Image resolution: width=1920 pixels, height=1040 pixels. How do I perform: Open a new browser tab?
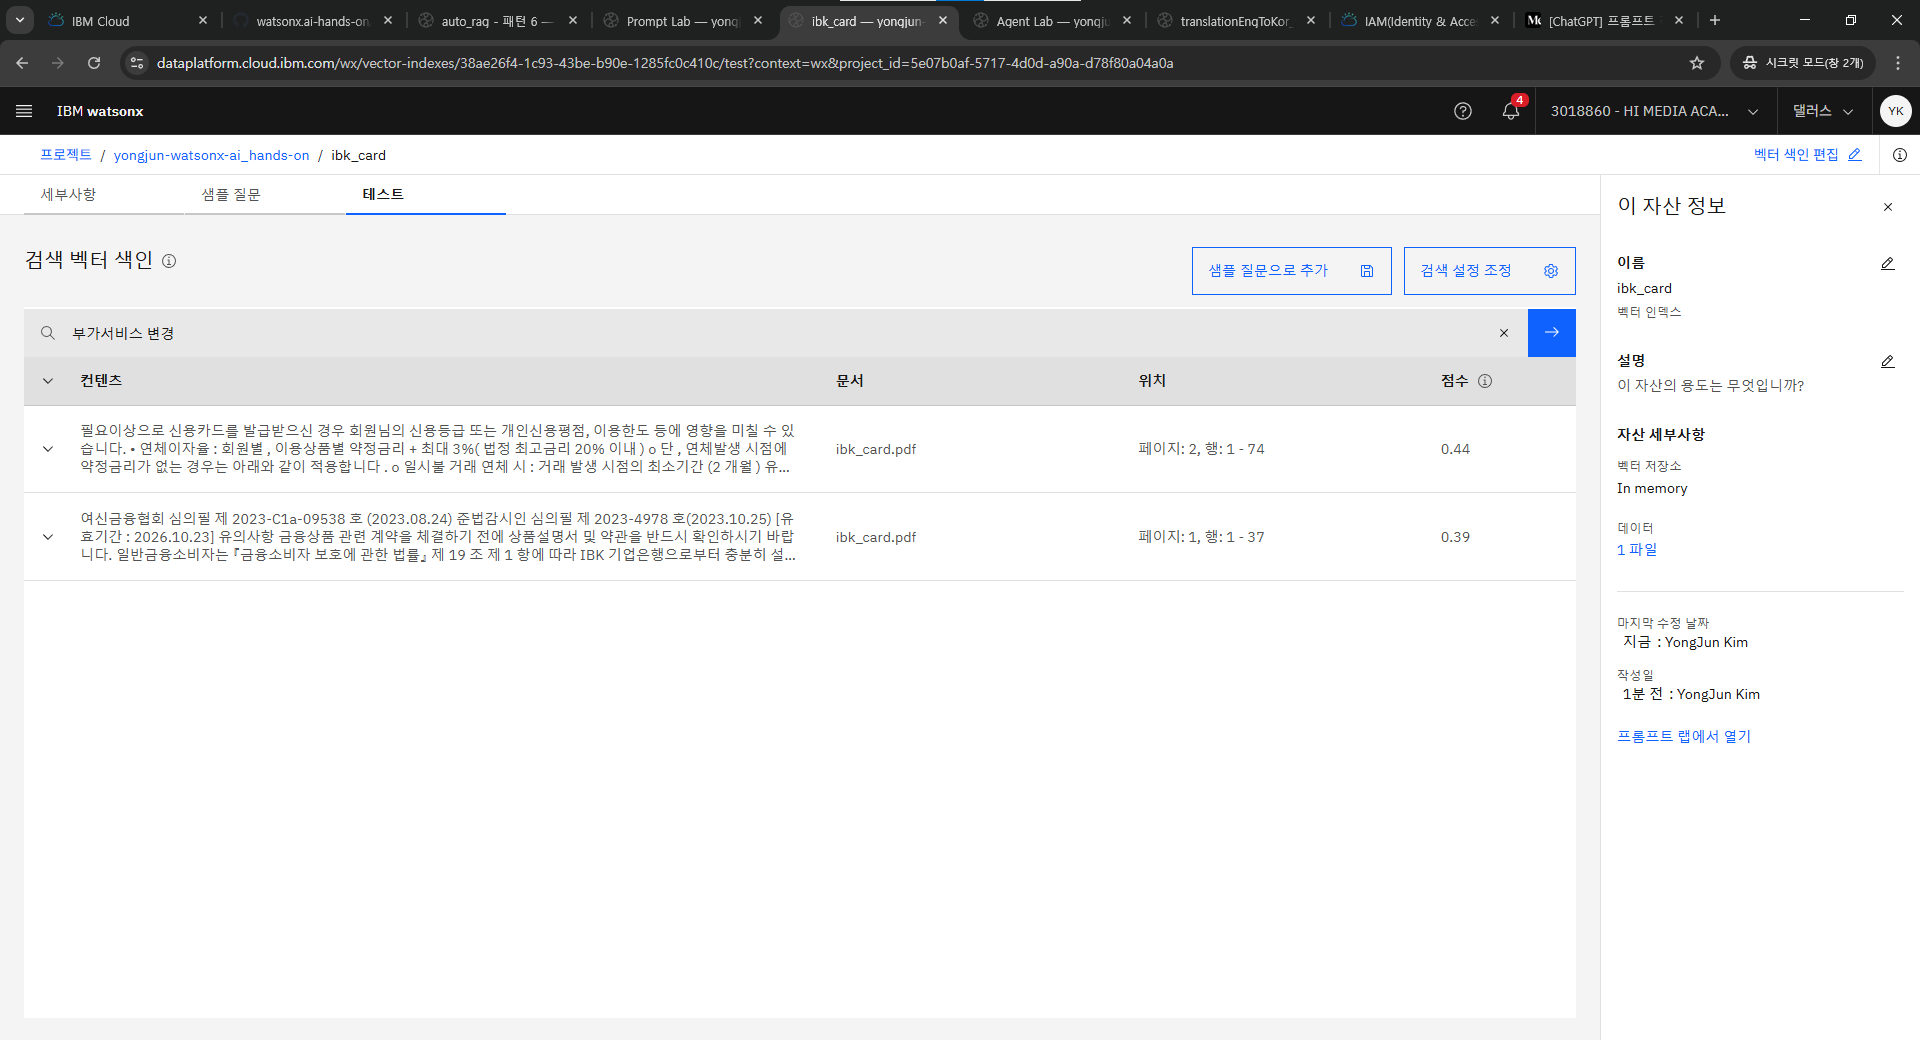tap(1715, 20)
